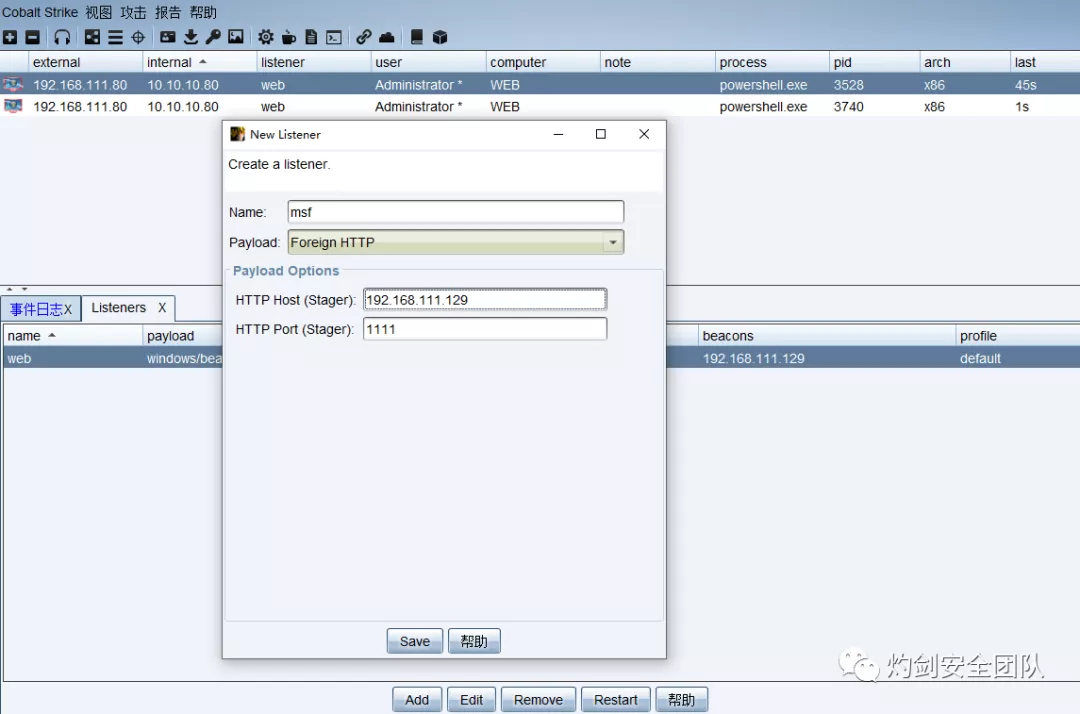The image size is (1080, 714).
Task: Close the New Listener dialog
Action: pos(644,134)
